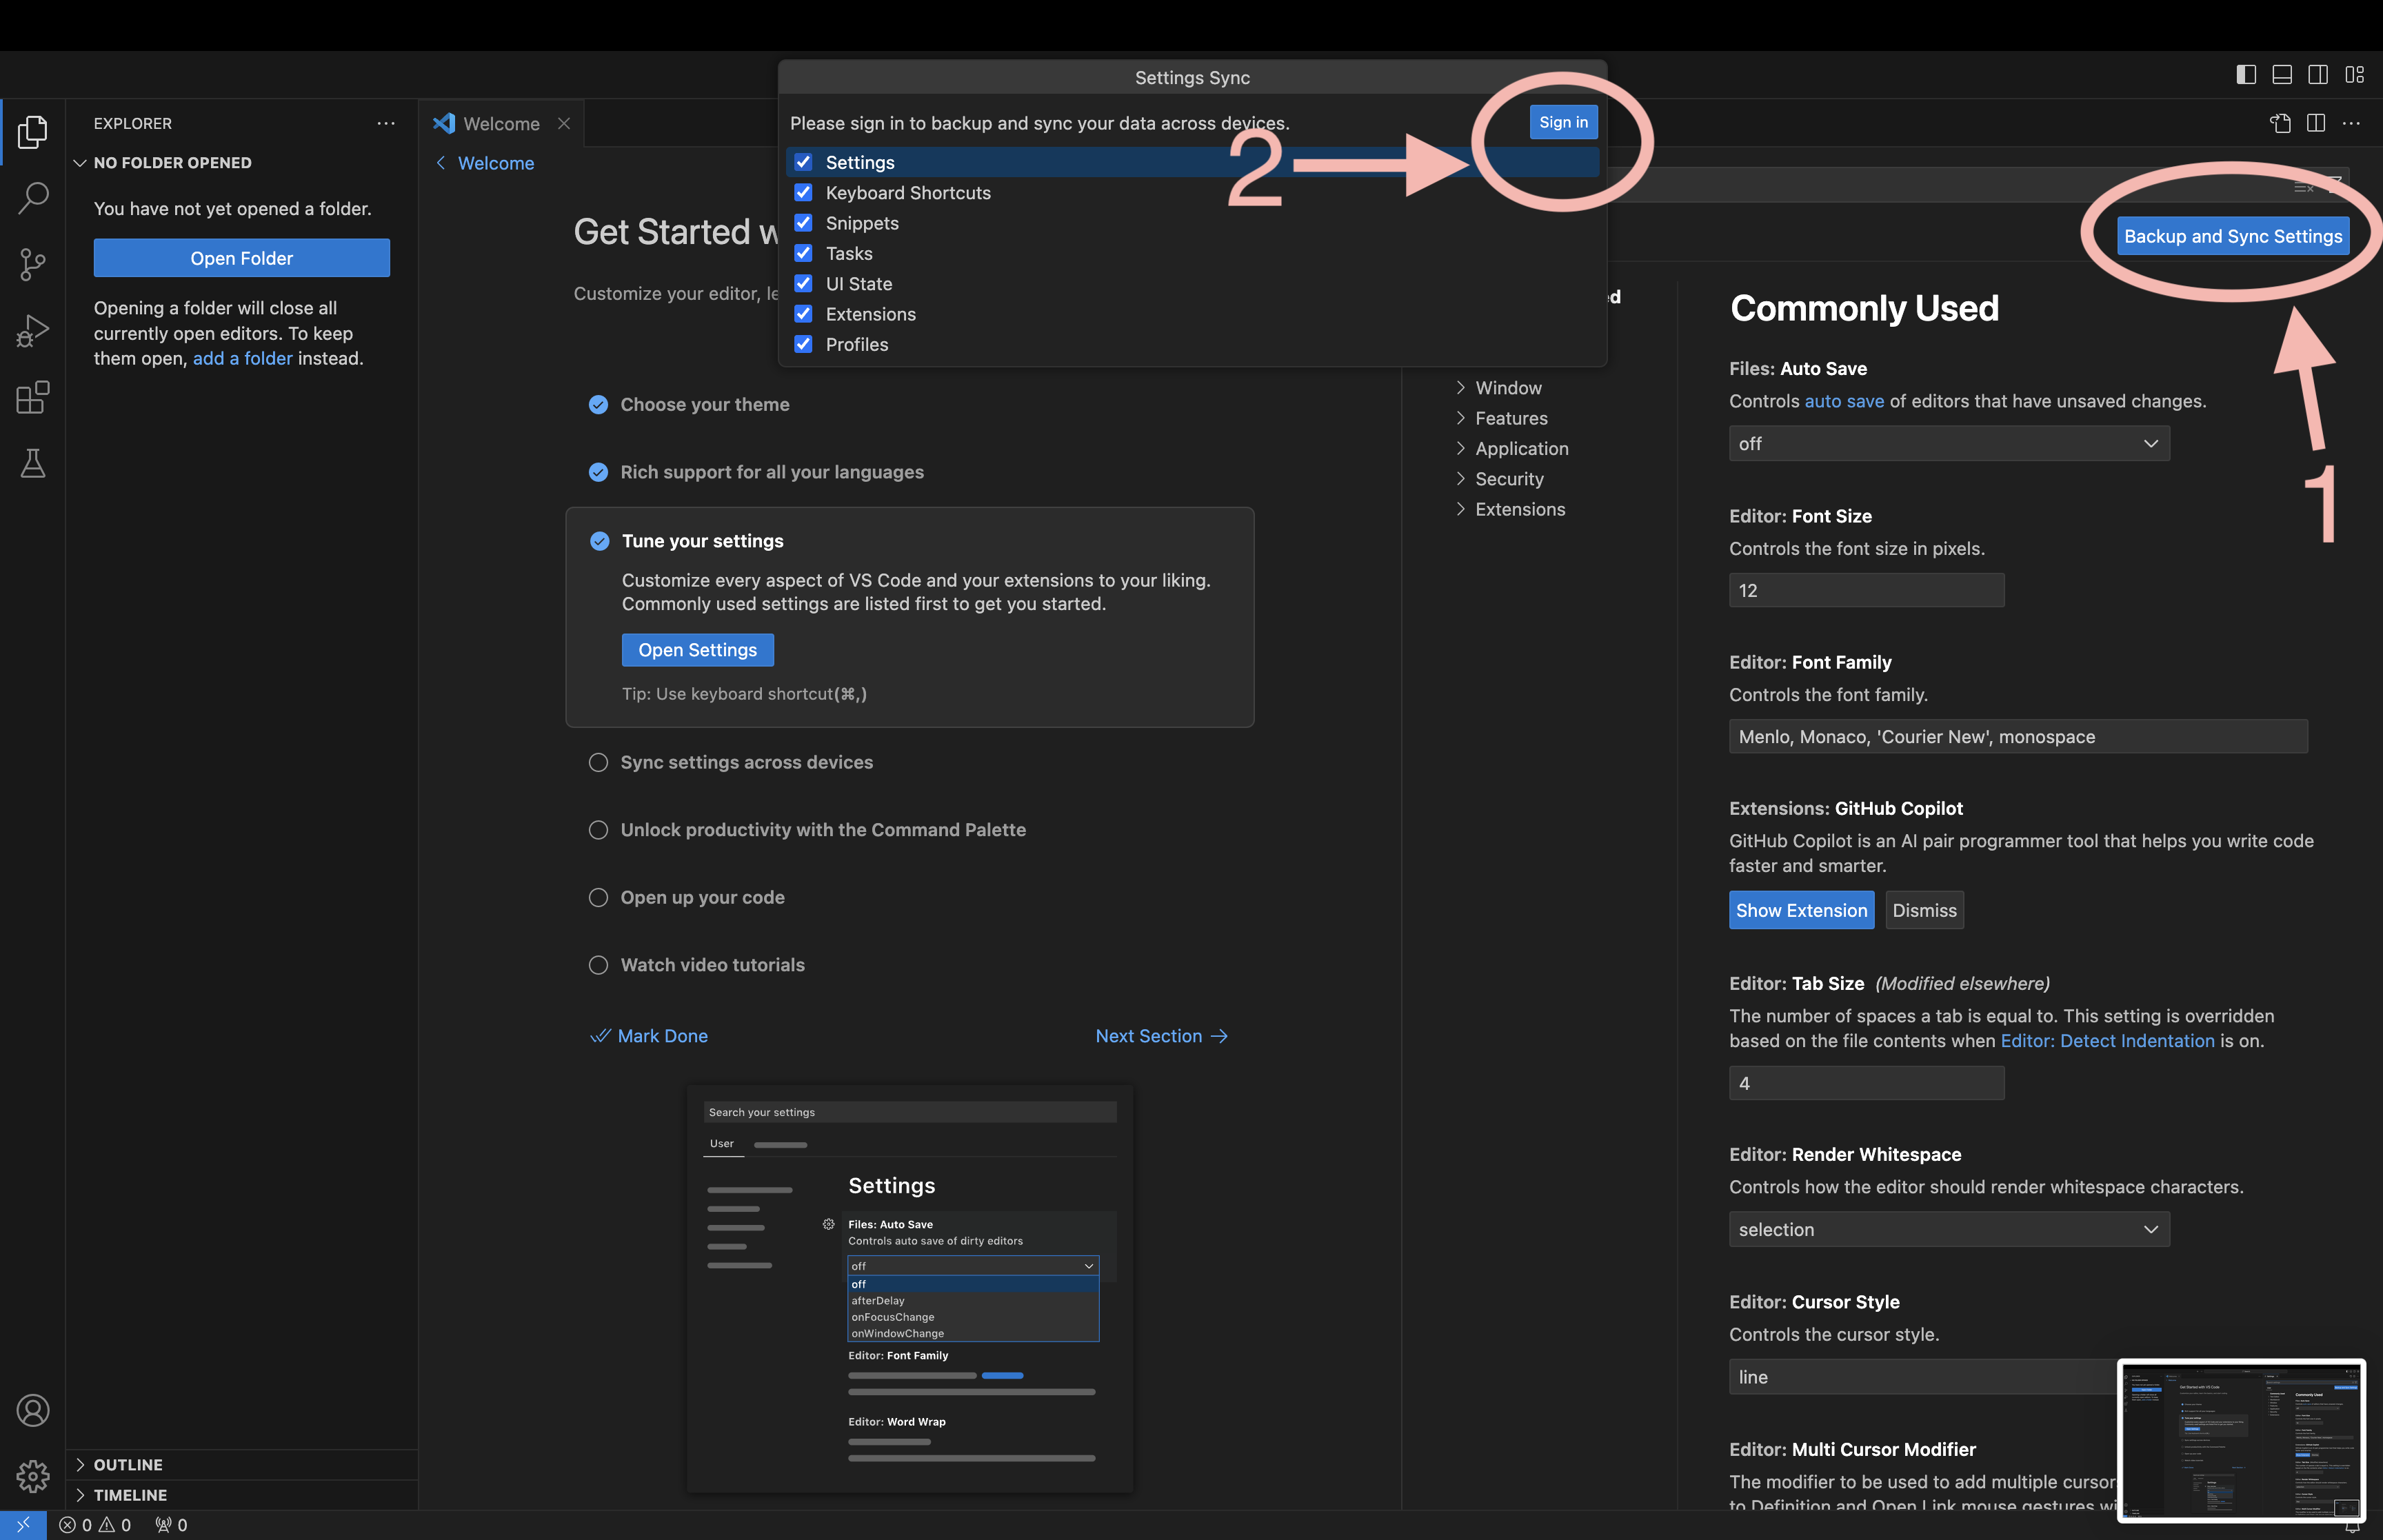Click Backup and Sync Settings button
Image resolution: width=2383 pixels, height=1540 pixels.
point(2232,236)
